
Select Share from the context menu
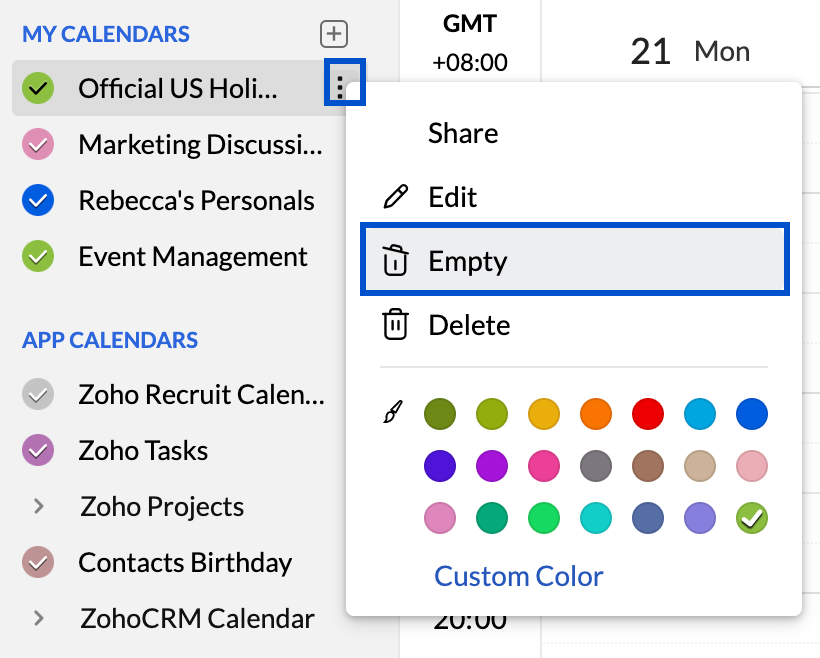tap(463, 133)
